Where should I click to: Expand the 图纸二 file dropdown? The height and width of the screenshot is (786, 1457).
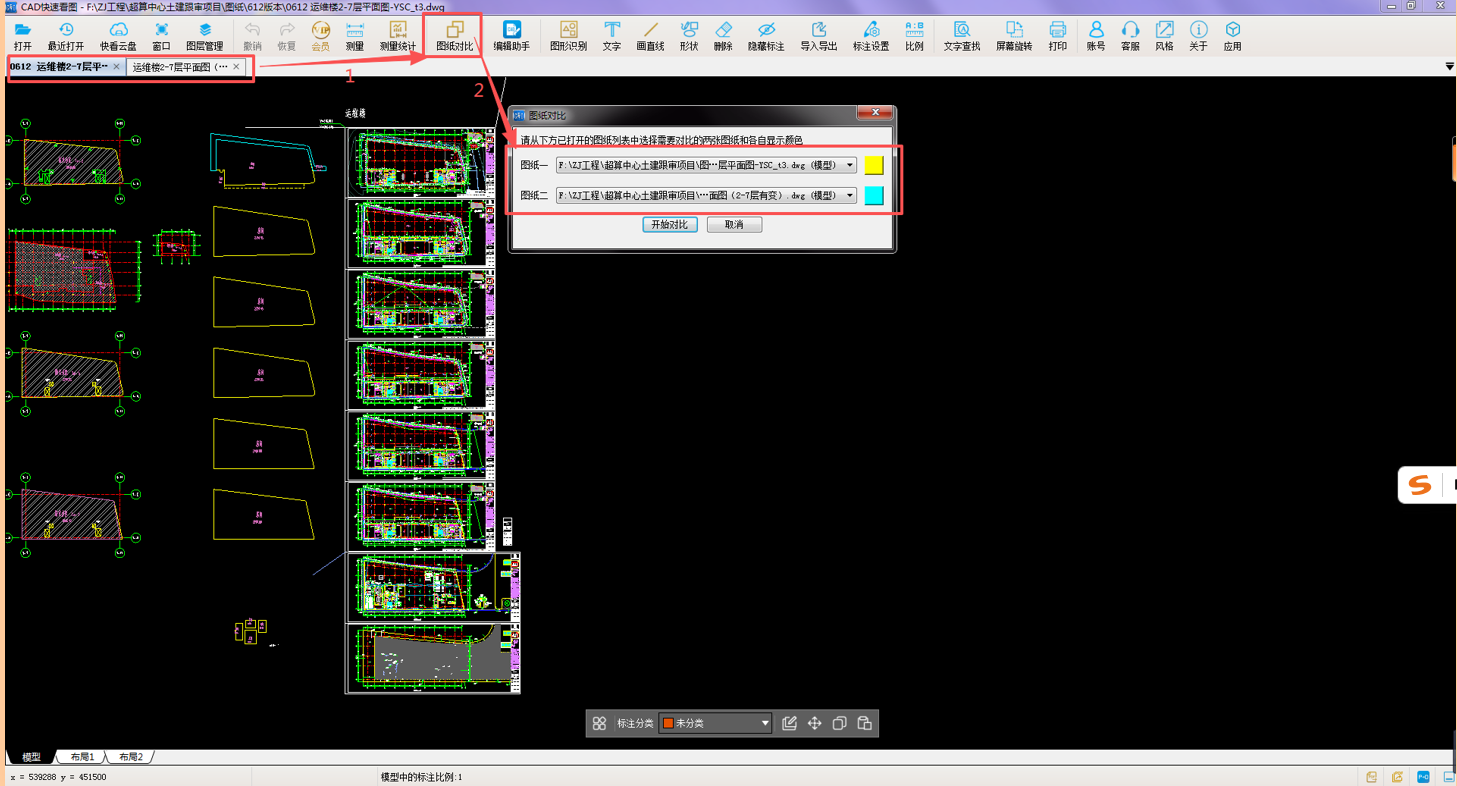(x=850, y=196)
